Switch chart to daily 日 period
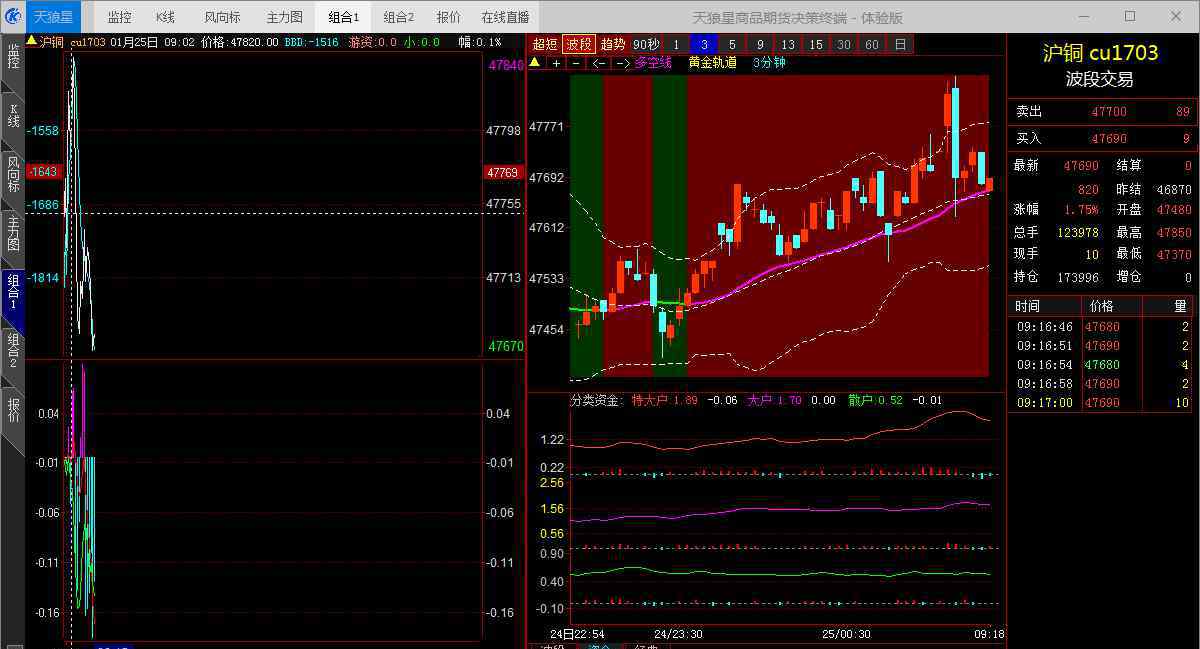Viewport: 1200px width, 649px height. (x=900, y=44)
